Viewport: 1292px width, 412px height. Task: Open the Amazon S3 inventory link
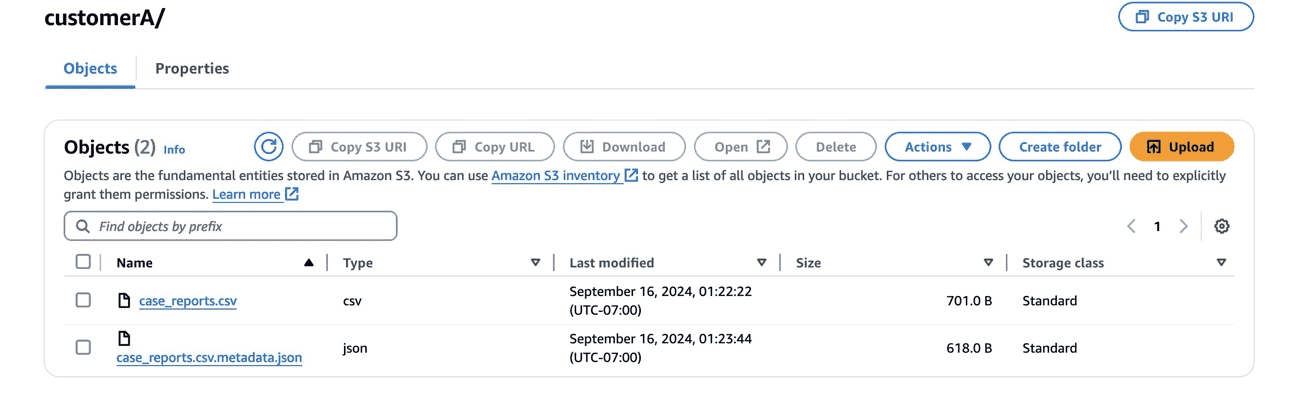point(556,176)
